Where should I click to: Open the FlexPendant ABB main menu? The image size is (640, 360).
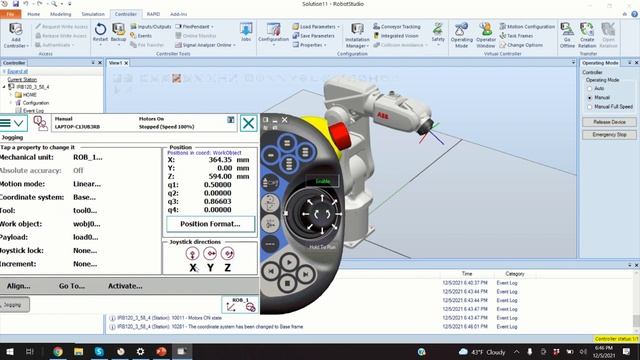pos(12,123)
